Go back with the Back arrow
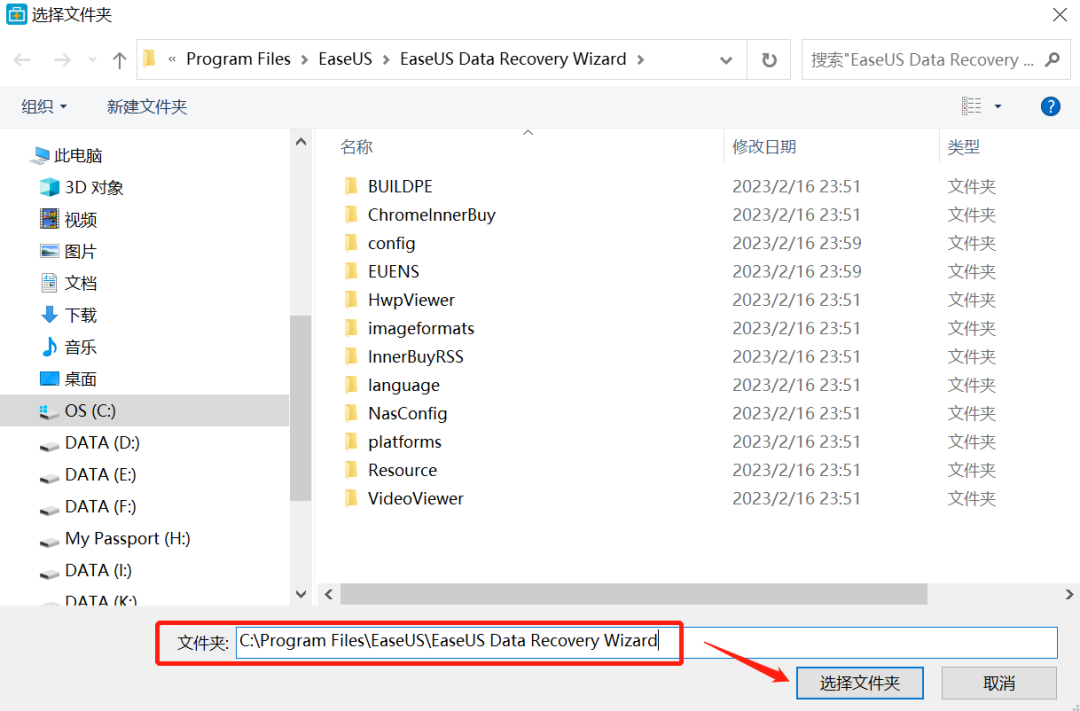This screenshot has width=1080, height=711. pos(22,60)
